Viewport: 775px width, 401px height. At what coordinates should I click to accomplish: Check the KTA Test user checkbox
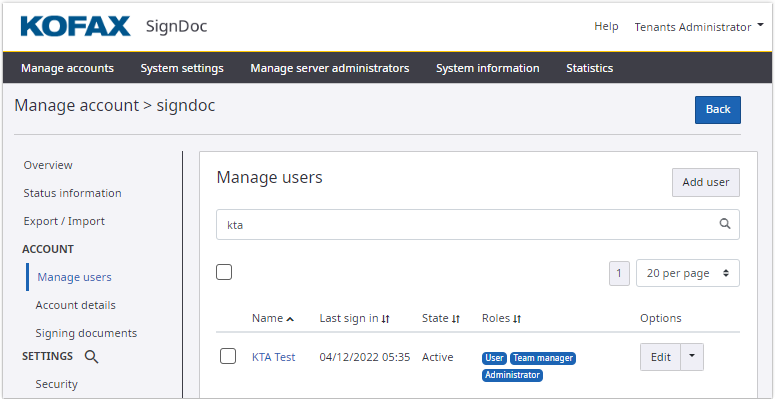pos(228,357)
